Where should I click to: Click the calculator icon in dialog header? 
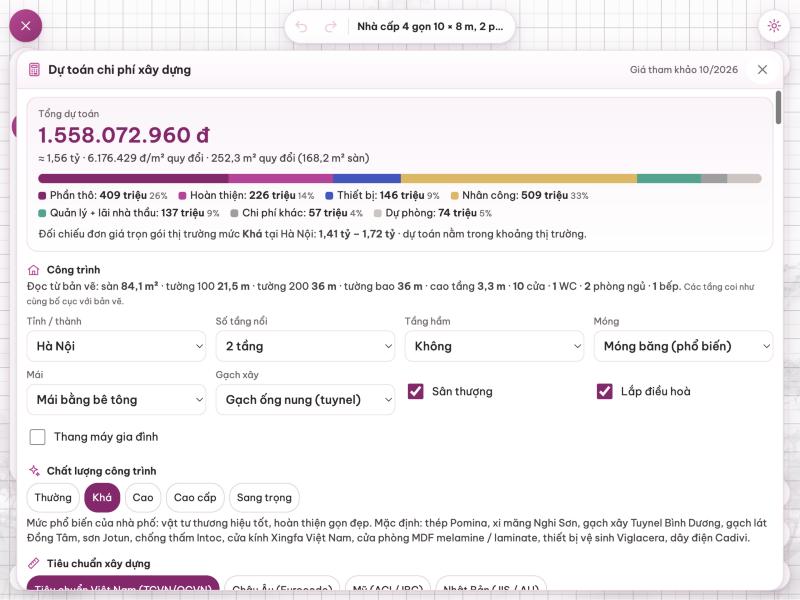[x=34, y=69]
